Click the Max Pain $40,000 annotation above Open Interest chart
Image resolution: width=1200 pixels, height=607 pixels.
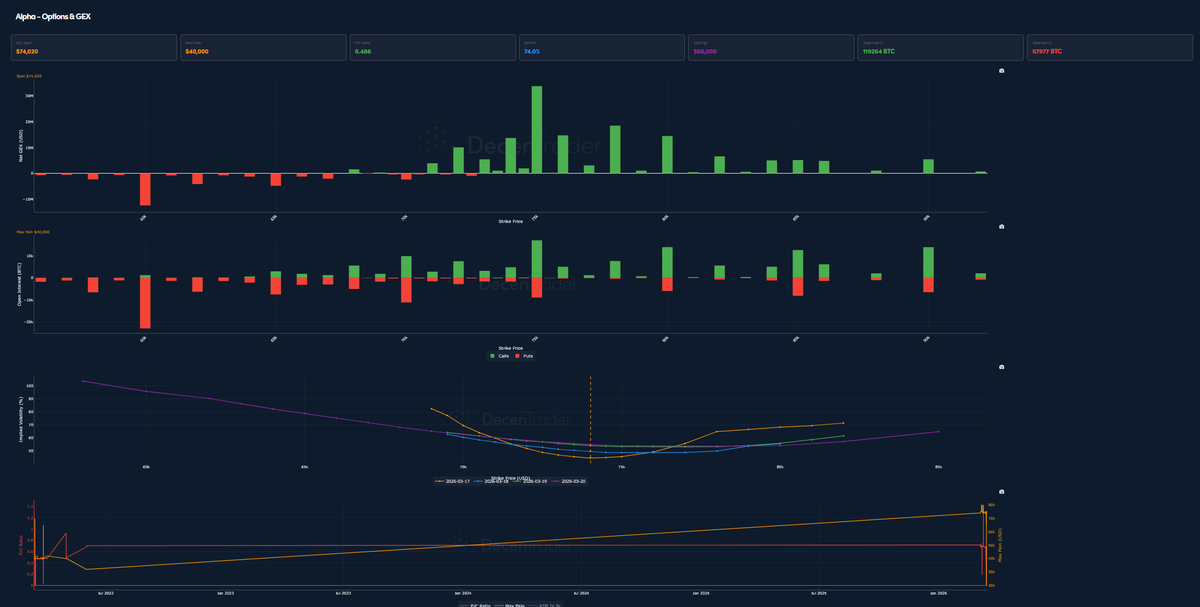[x=33, y=232]
